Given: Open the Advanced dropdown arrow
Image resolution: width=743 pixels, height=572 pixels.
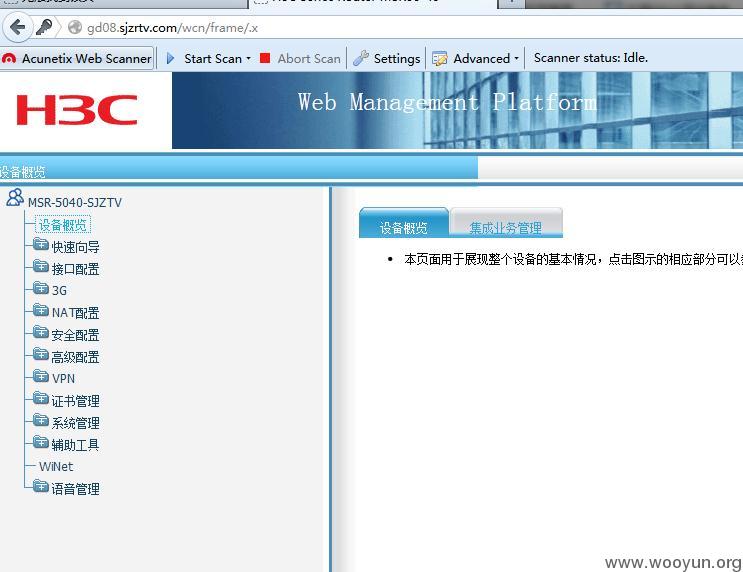Looking at the screenshot, I should pos(516,59).
